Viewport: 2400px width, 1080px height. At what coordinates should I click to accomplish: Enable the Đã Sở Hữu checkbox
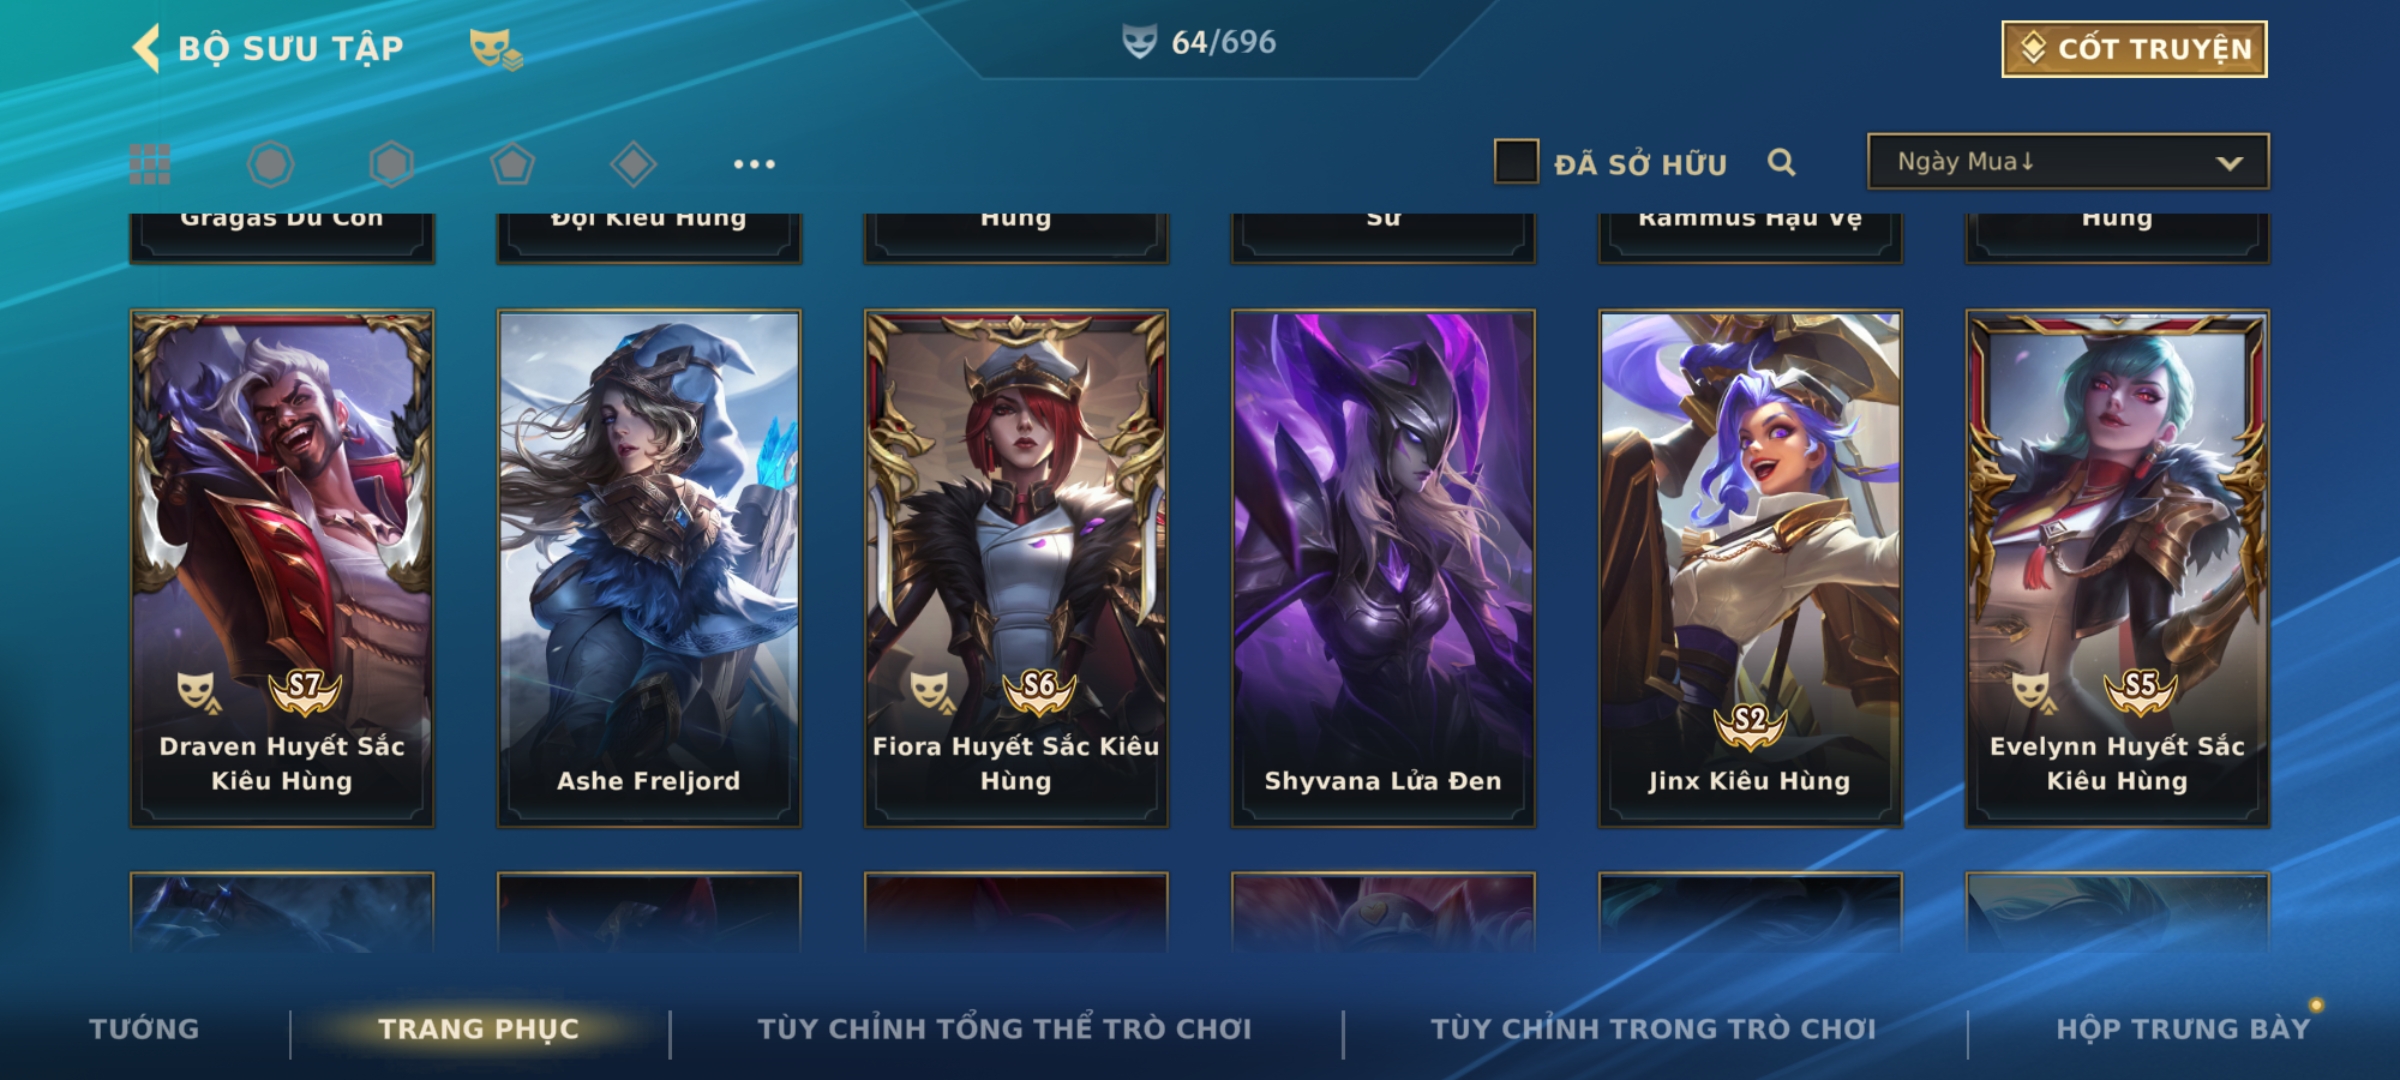(x=1516, y=162)
